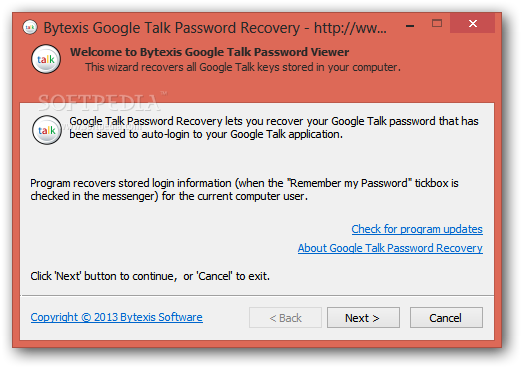Click the talk icon beside the description paragraph

47,130
